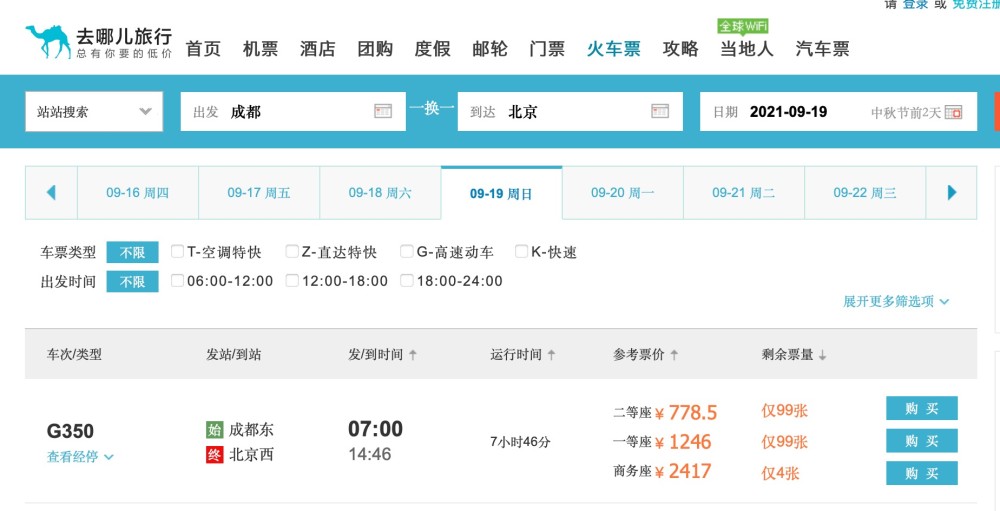The width and height of the screenshot is (1000, 511).
Task: Open the 站站搜索 search type dropdown
Action: click(x=93, y=112)
